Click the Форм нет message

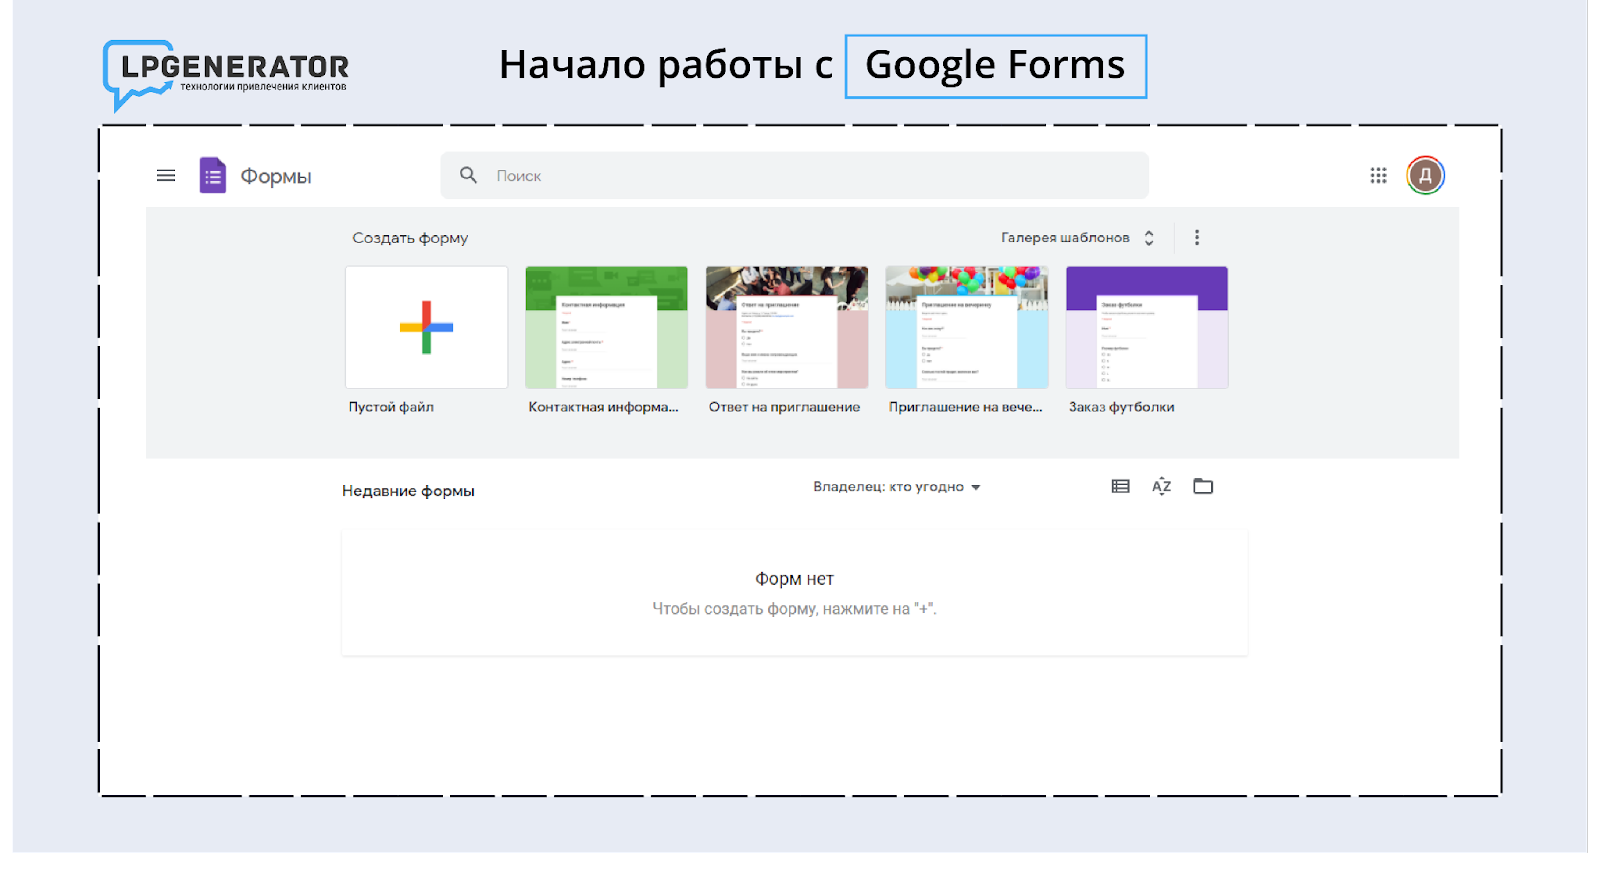click(x=794, y=579)
